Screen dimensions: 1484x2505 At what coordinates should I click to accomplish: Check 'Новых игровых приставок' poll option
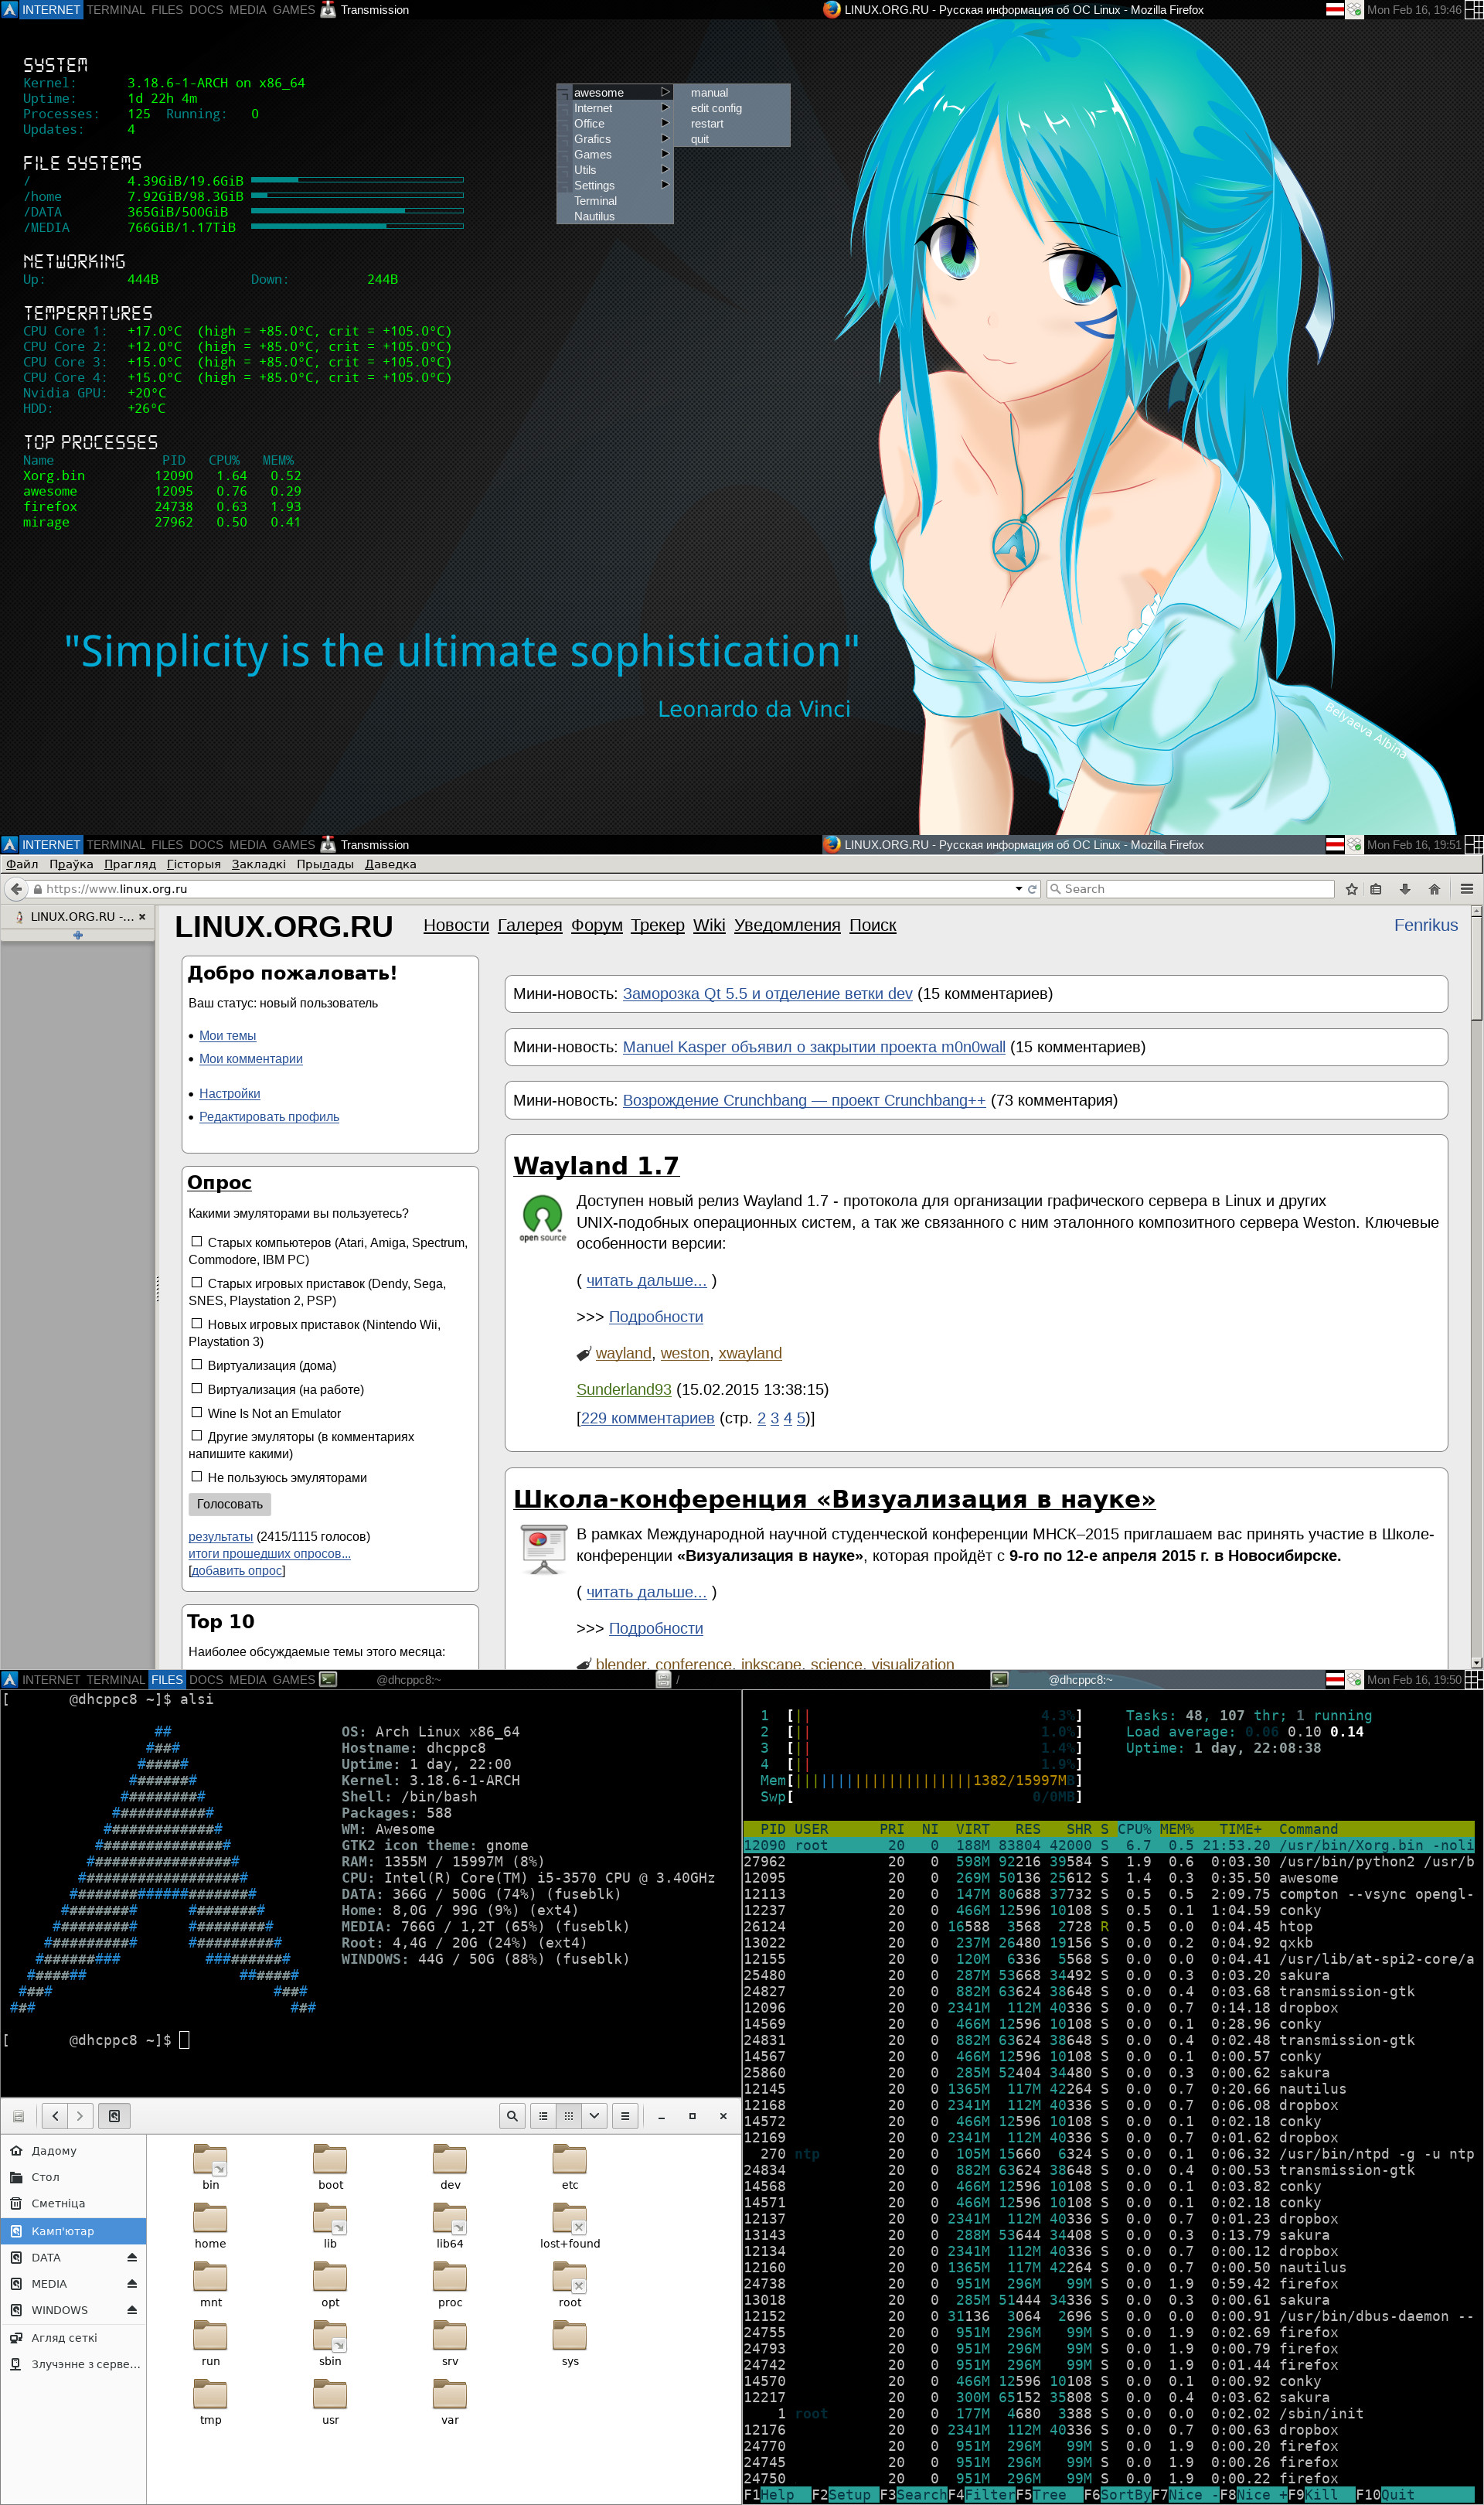point(197,1323)
